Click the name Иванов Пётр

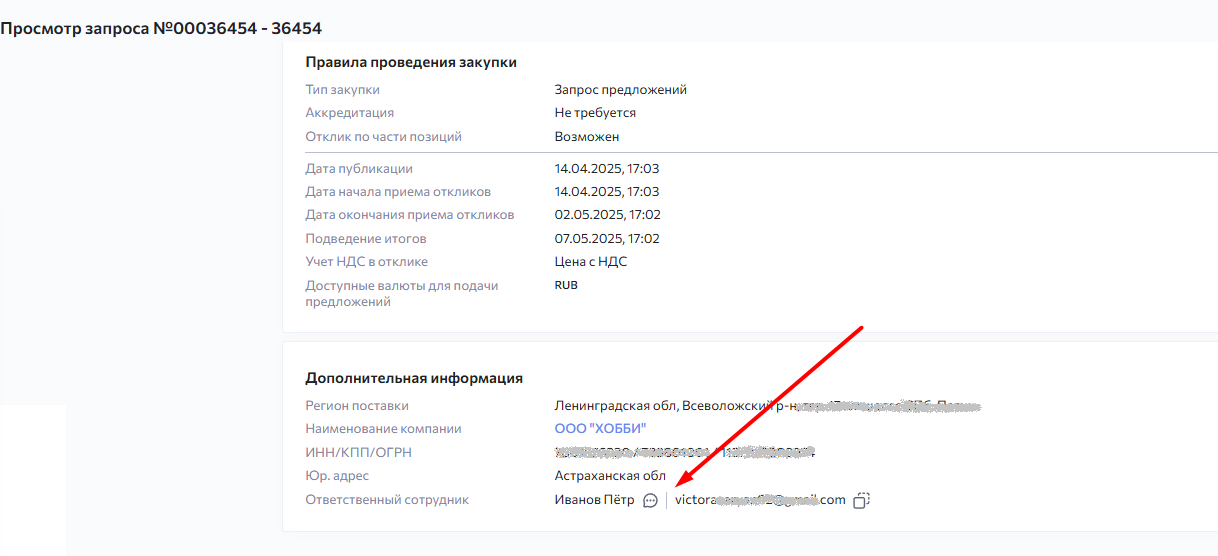tap(594, 500)
